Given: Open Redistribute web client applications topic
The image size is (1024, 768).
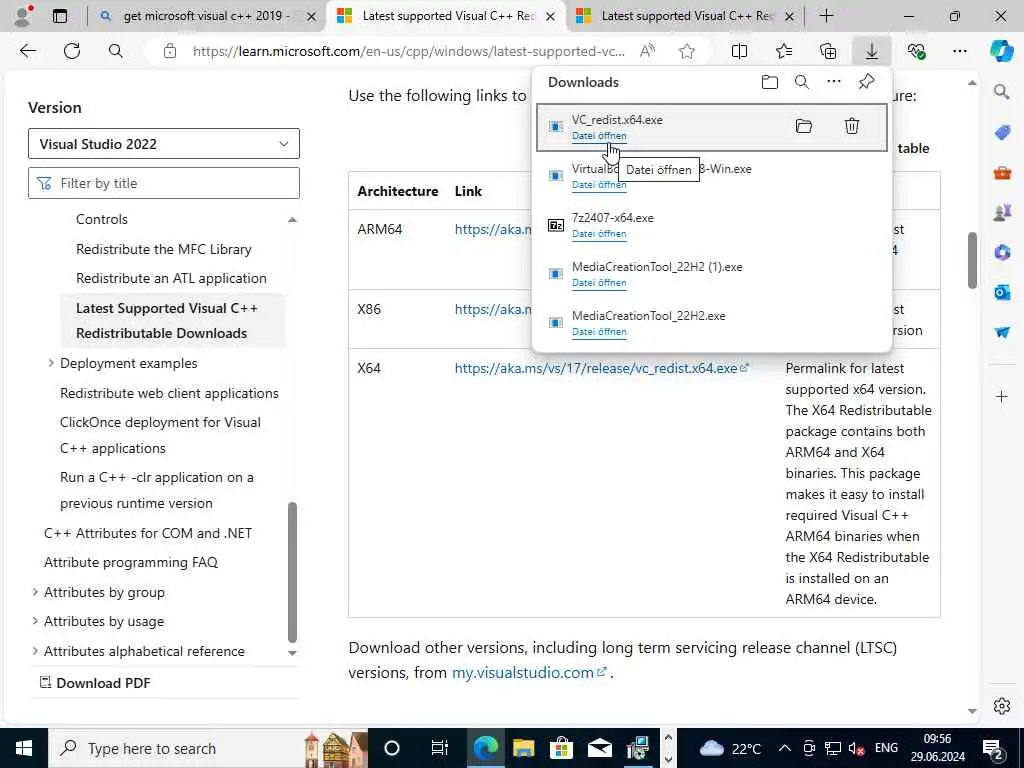Looking at the screenshot, I should tap(169, 393).
